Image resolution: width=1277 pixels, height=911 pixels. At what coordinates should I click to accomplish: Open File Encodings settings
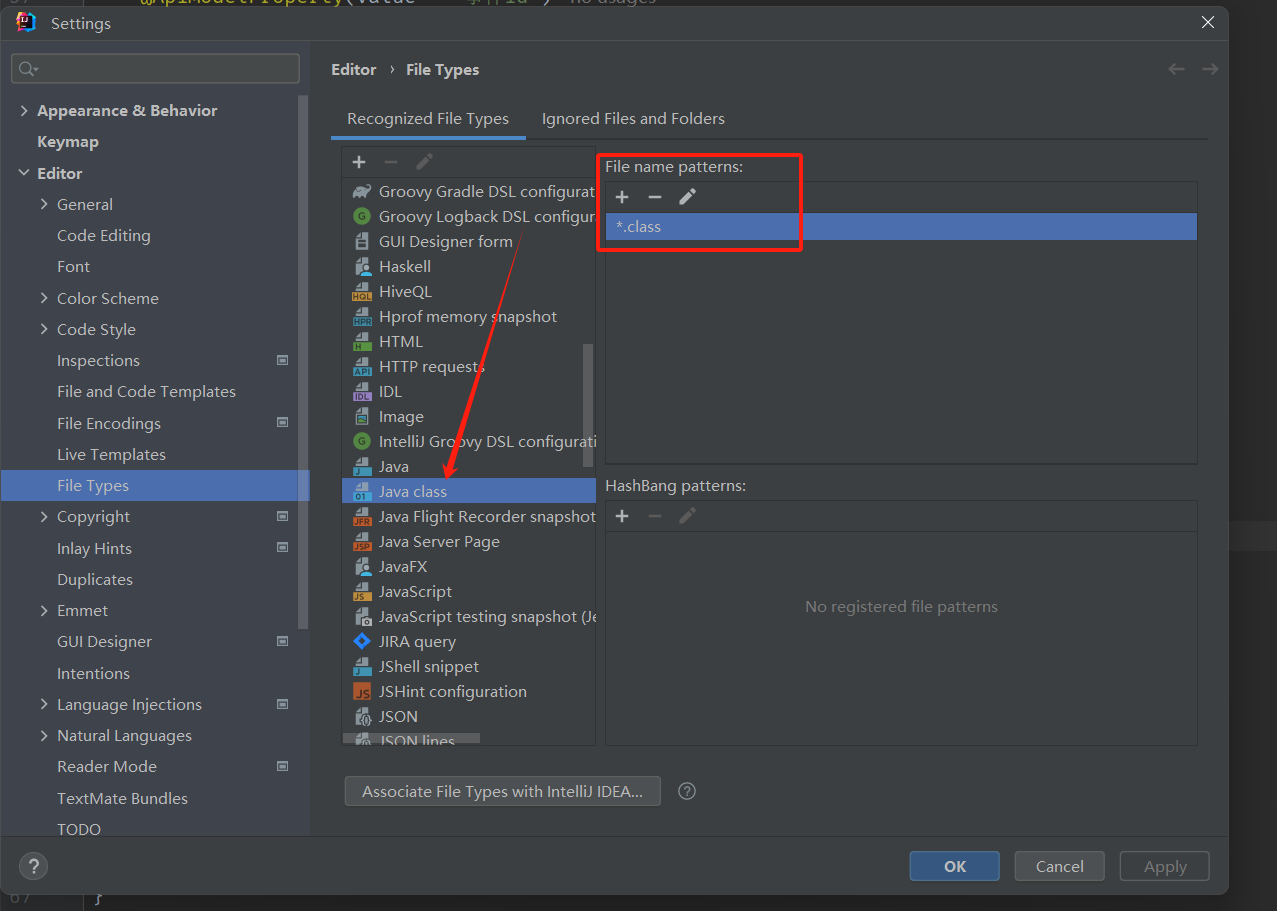[x=109, y=423]
